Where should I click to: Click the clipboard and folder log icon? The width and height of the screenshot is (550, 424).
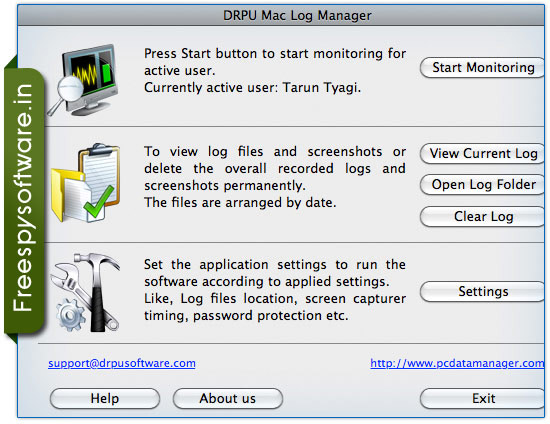86,183
